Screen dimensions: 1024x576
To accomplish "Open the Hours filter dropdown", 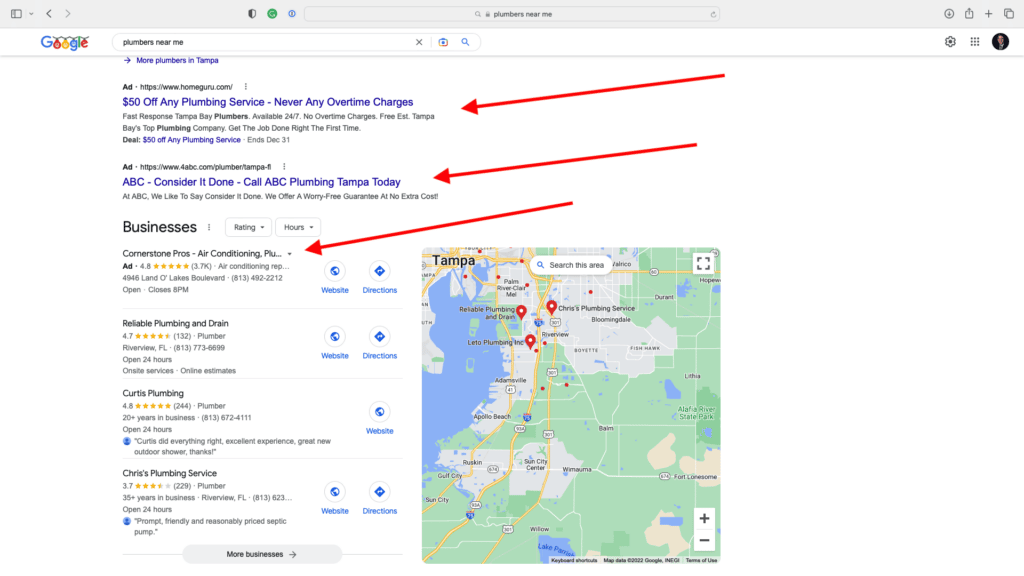I will point(298,227).
